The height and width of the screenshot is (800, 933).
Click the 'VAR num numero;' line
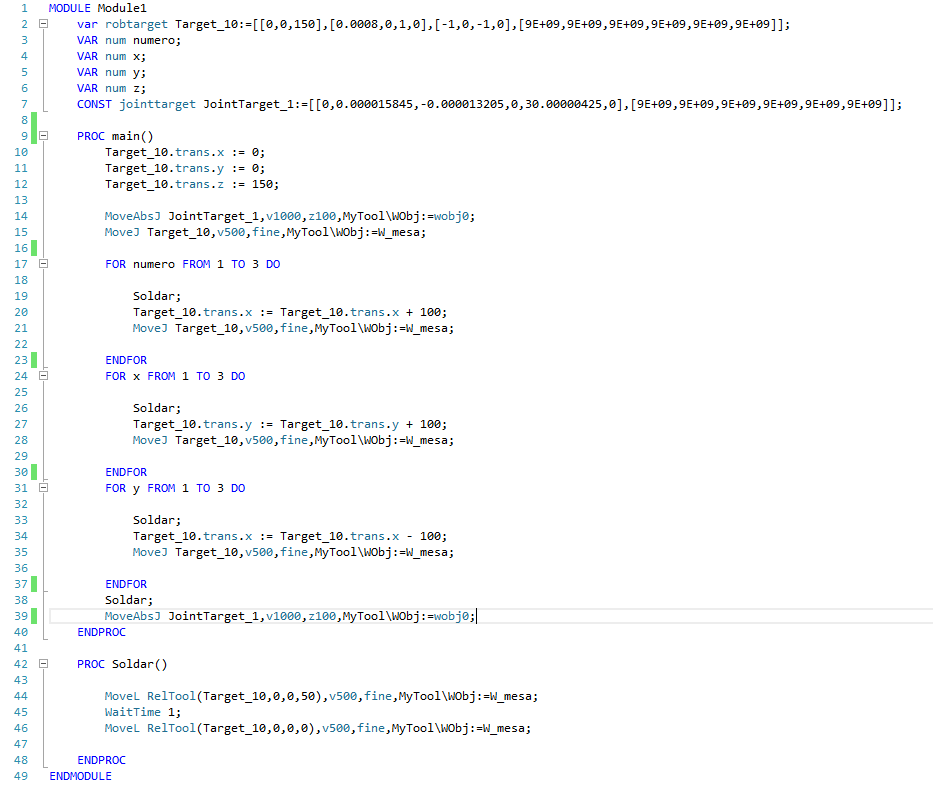[x=129, y=40]
